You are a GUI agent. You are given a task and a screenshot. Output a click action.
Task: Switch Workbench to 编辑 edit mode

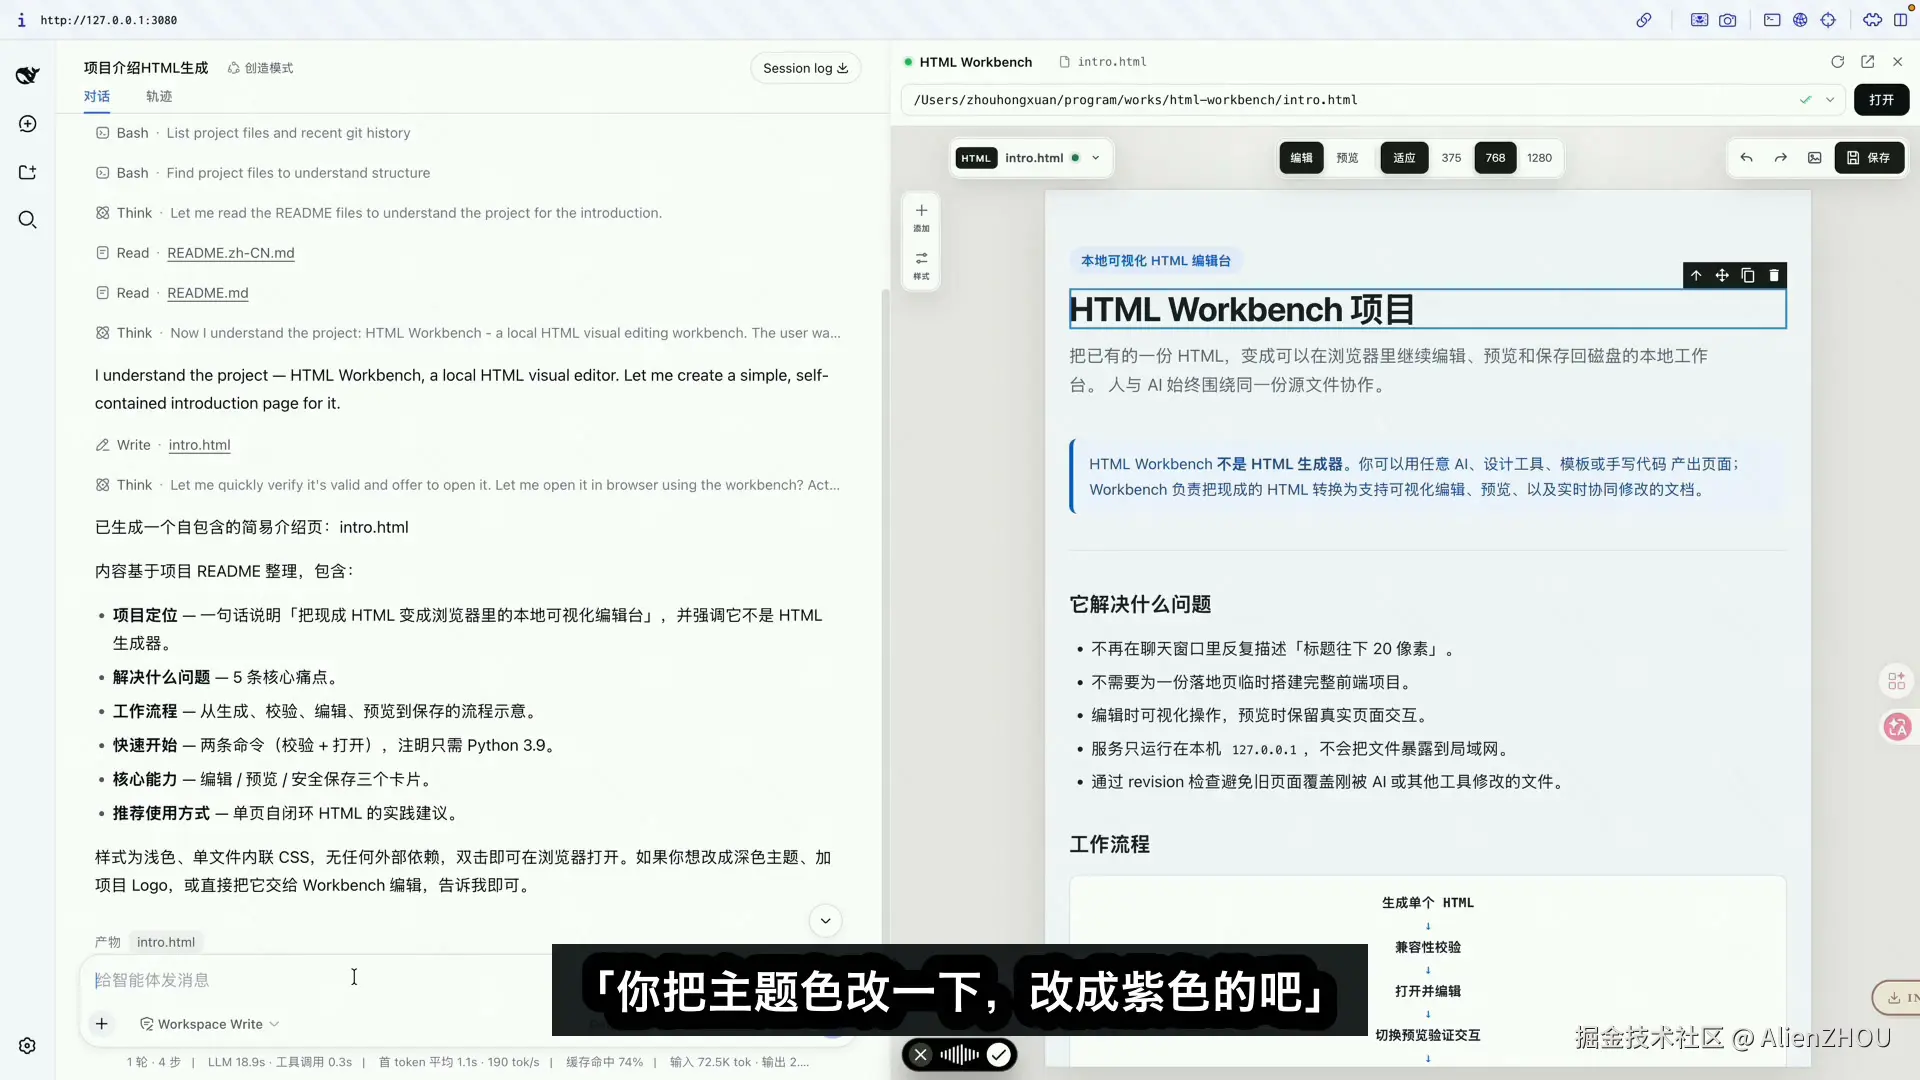tap(1301, 158)
